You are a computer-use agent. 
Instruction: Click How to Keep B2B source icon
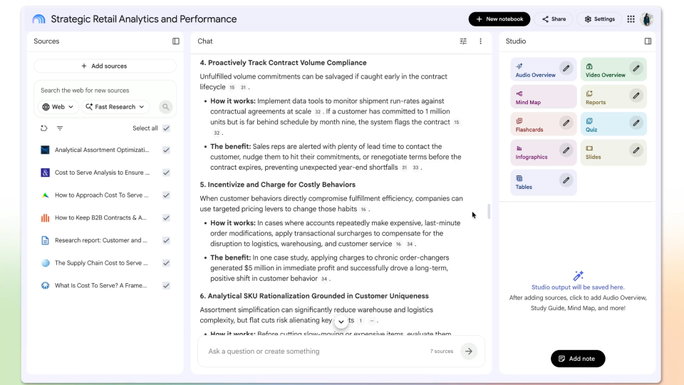(45, 218)
